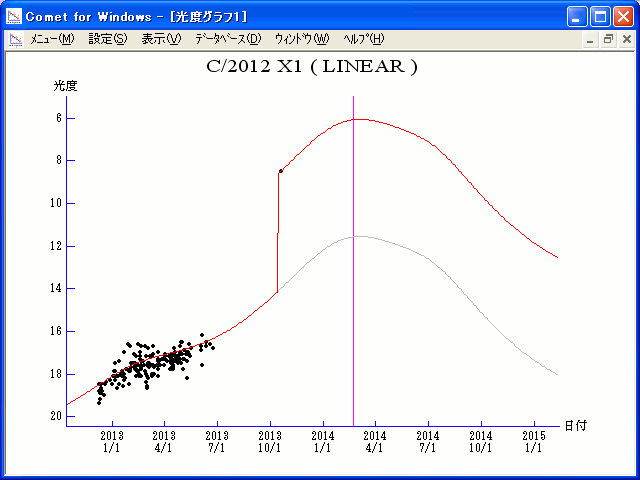The width and height of the screenshot is (640, 480).
Task: Open the 設定(S) settings menu
Action: [x=108, y=39]
